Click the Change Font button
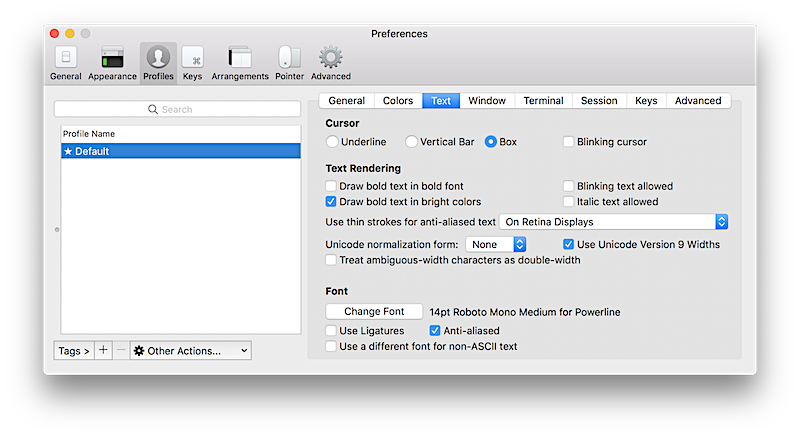 pos(374,312)
